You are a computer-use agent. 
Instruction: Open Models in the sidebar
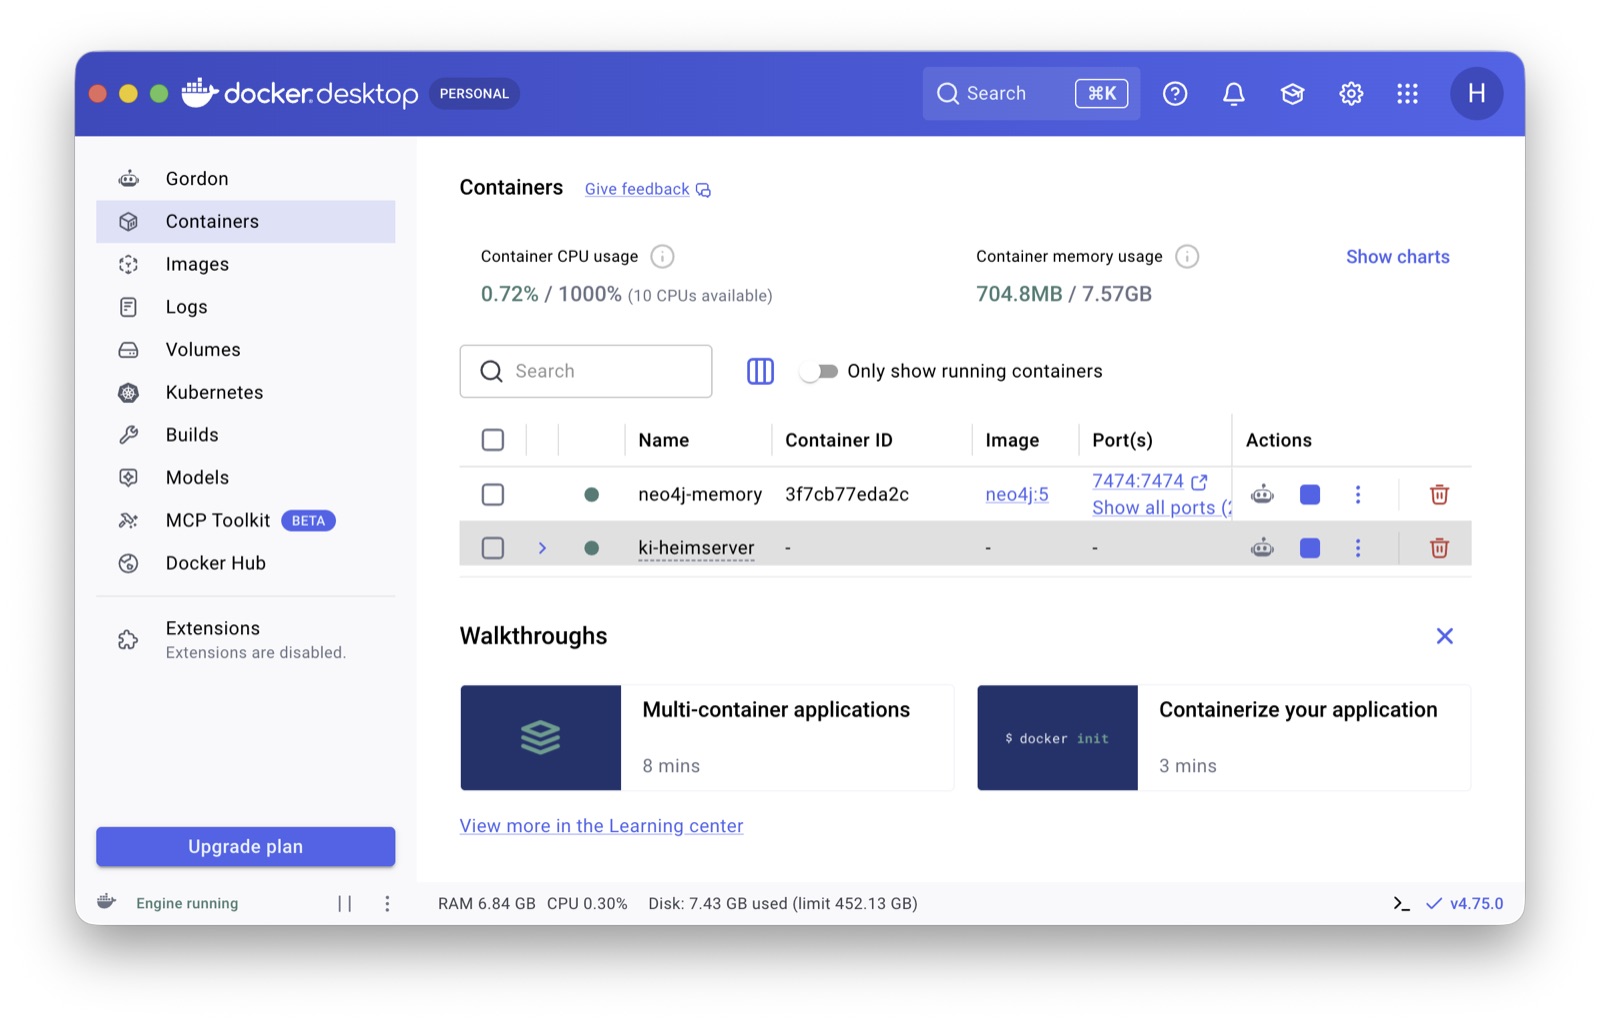(246, 478)
